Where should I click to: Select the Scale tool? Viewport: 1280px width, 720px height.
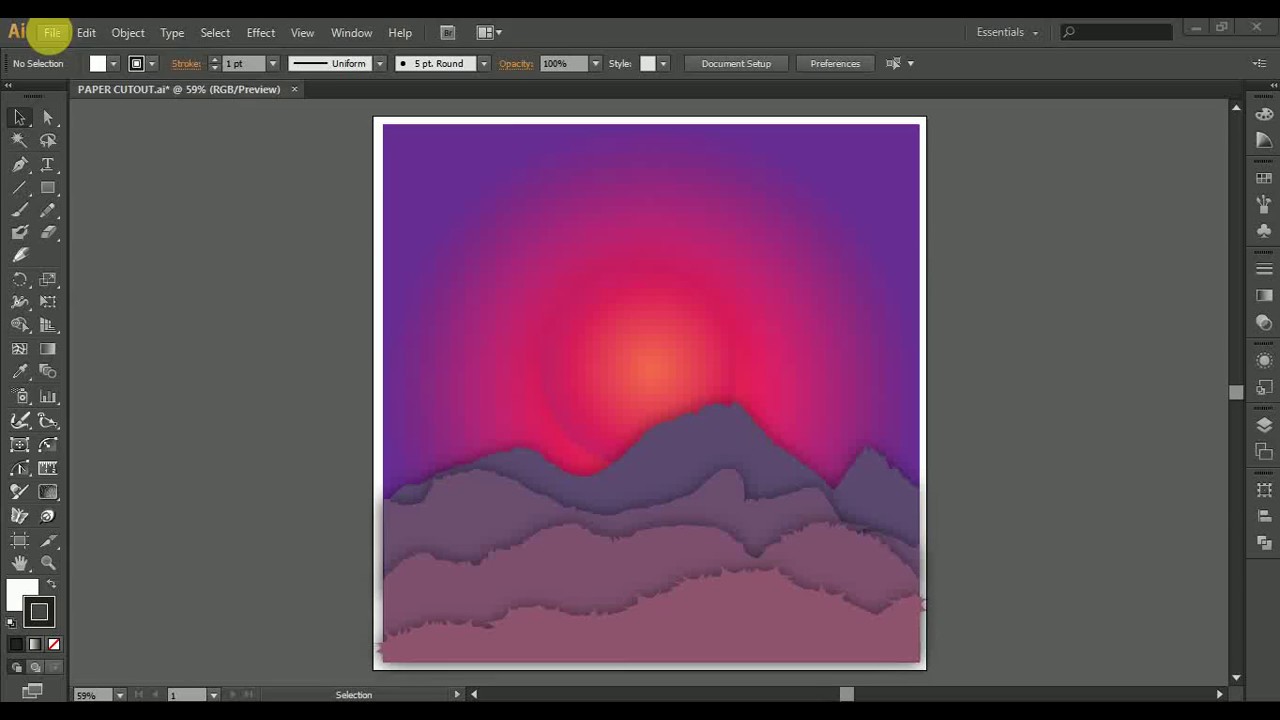click(x=48, y=280)
